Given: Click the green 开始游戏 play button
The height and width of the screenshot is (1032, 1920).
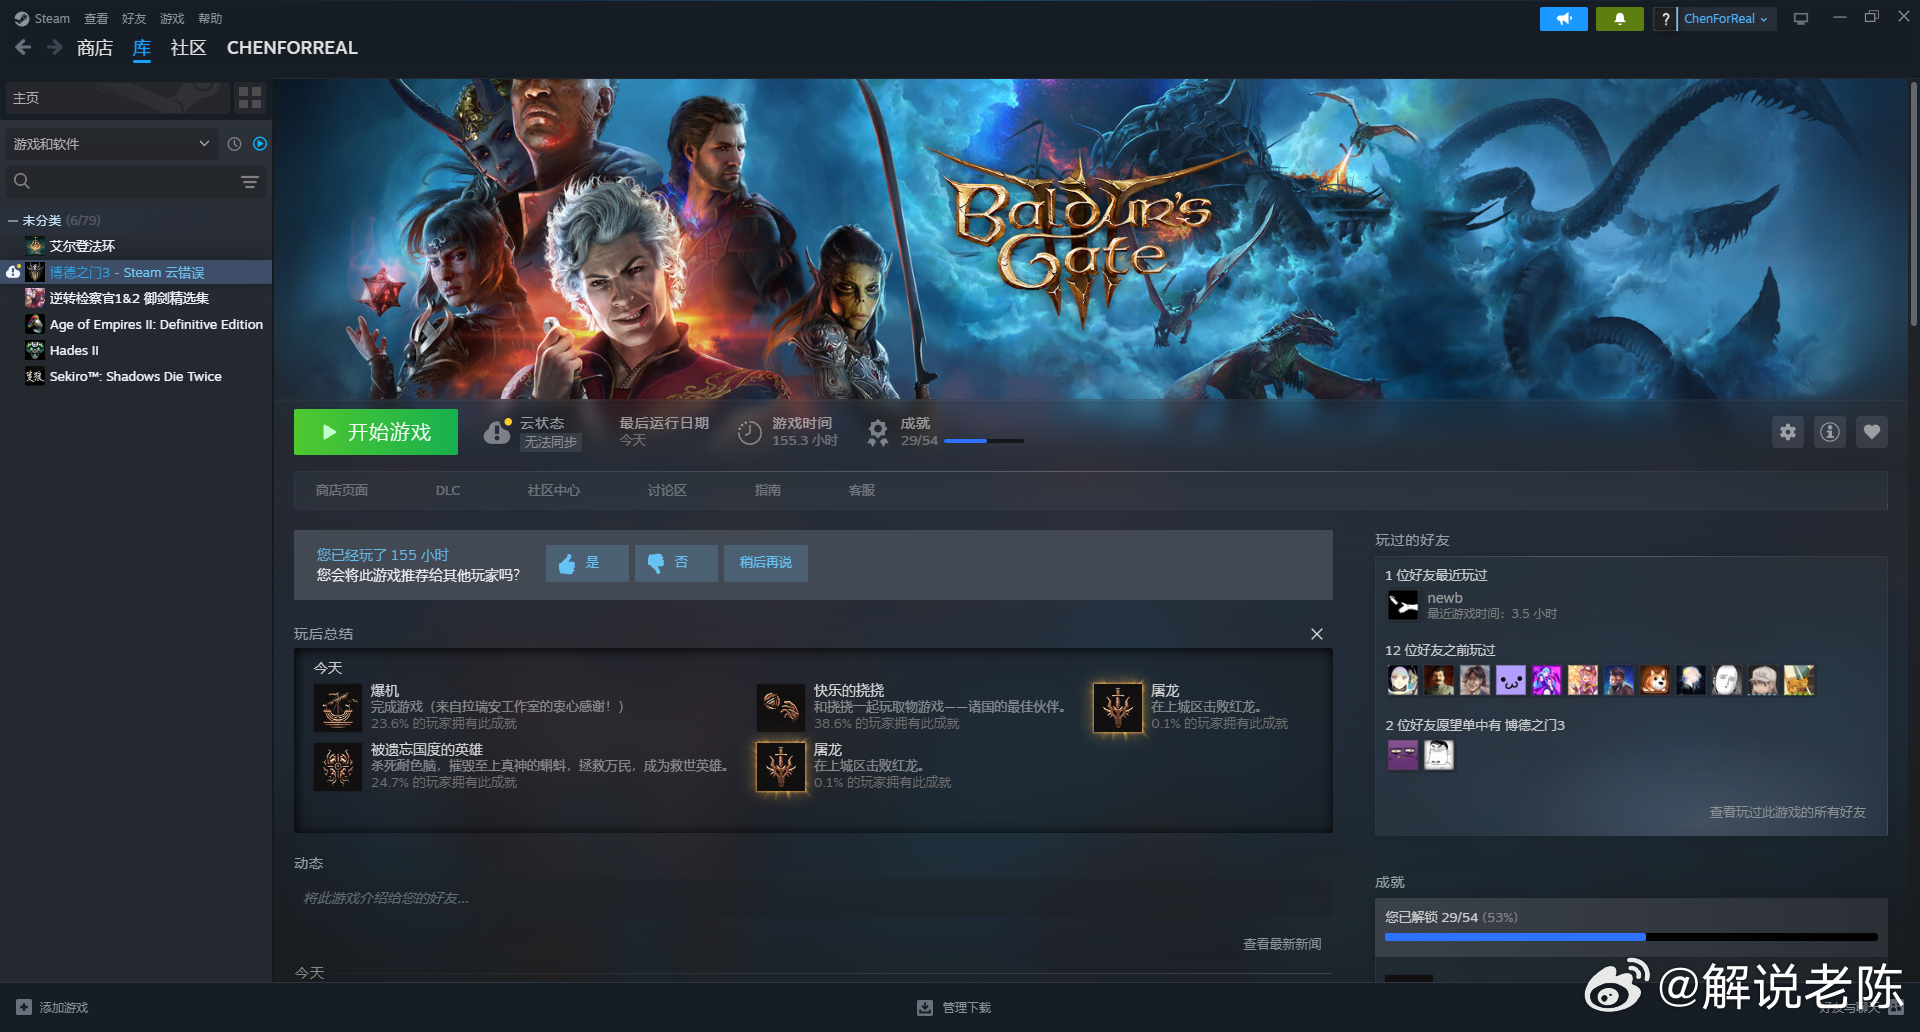Looking at the screenshot, I should click(376, 432).
